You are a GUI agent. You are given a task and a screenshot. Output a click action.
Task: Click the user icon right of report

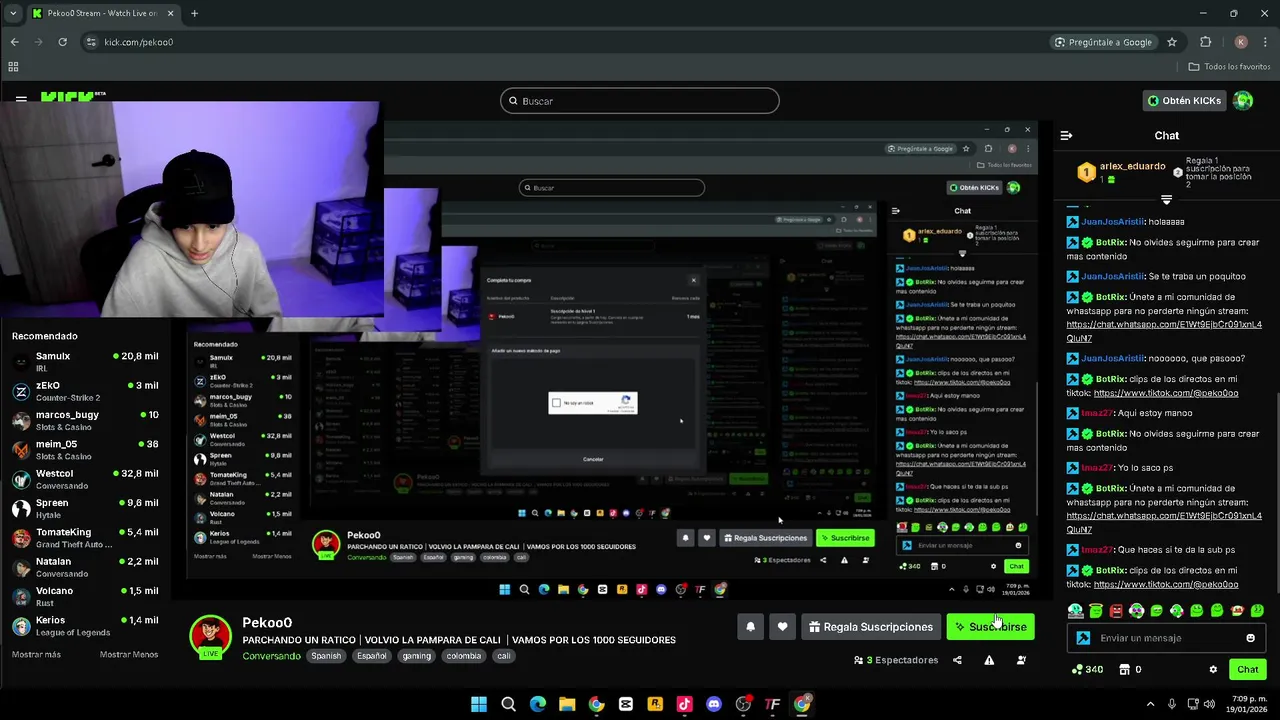tap(1021, 660)
